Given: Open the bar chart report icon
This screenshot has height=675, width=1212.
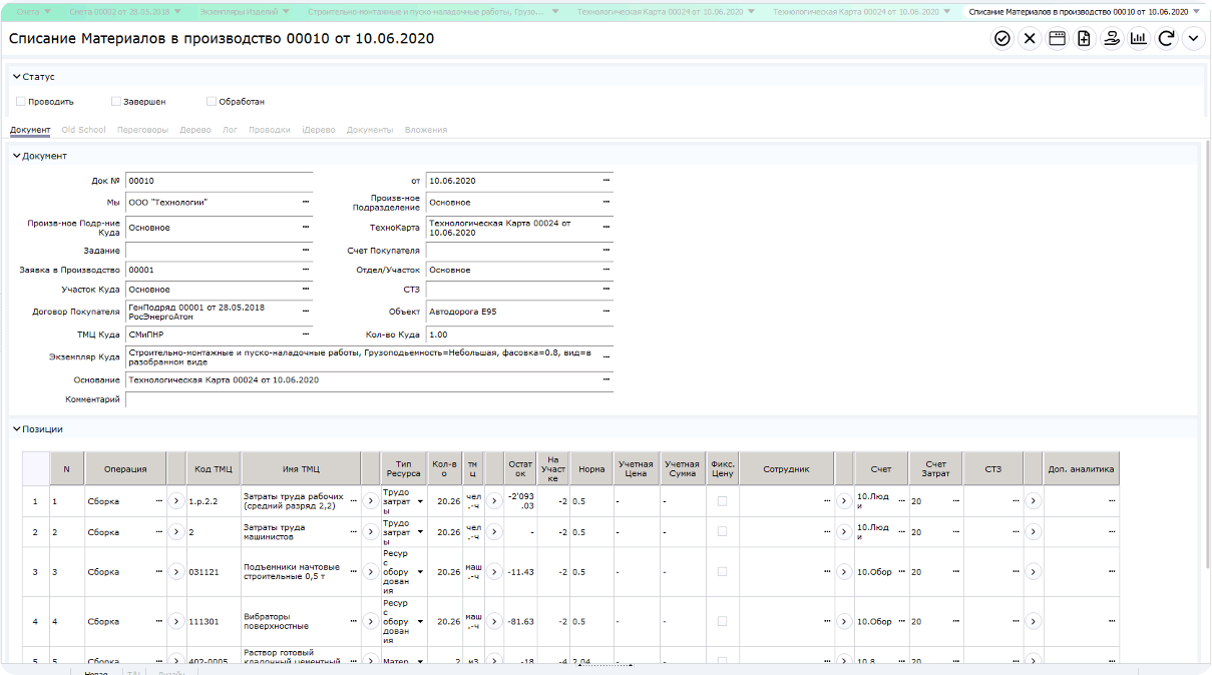Looking at the screenshot, I should [1138, 39].
